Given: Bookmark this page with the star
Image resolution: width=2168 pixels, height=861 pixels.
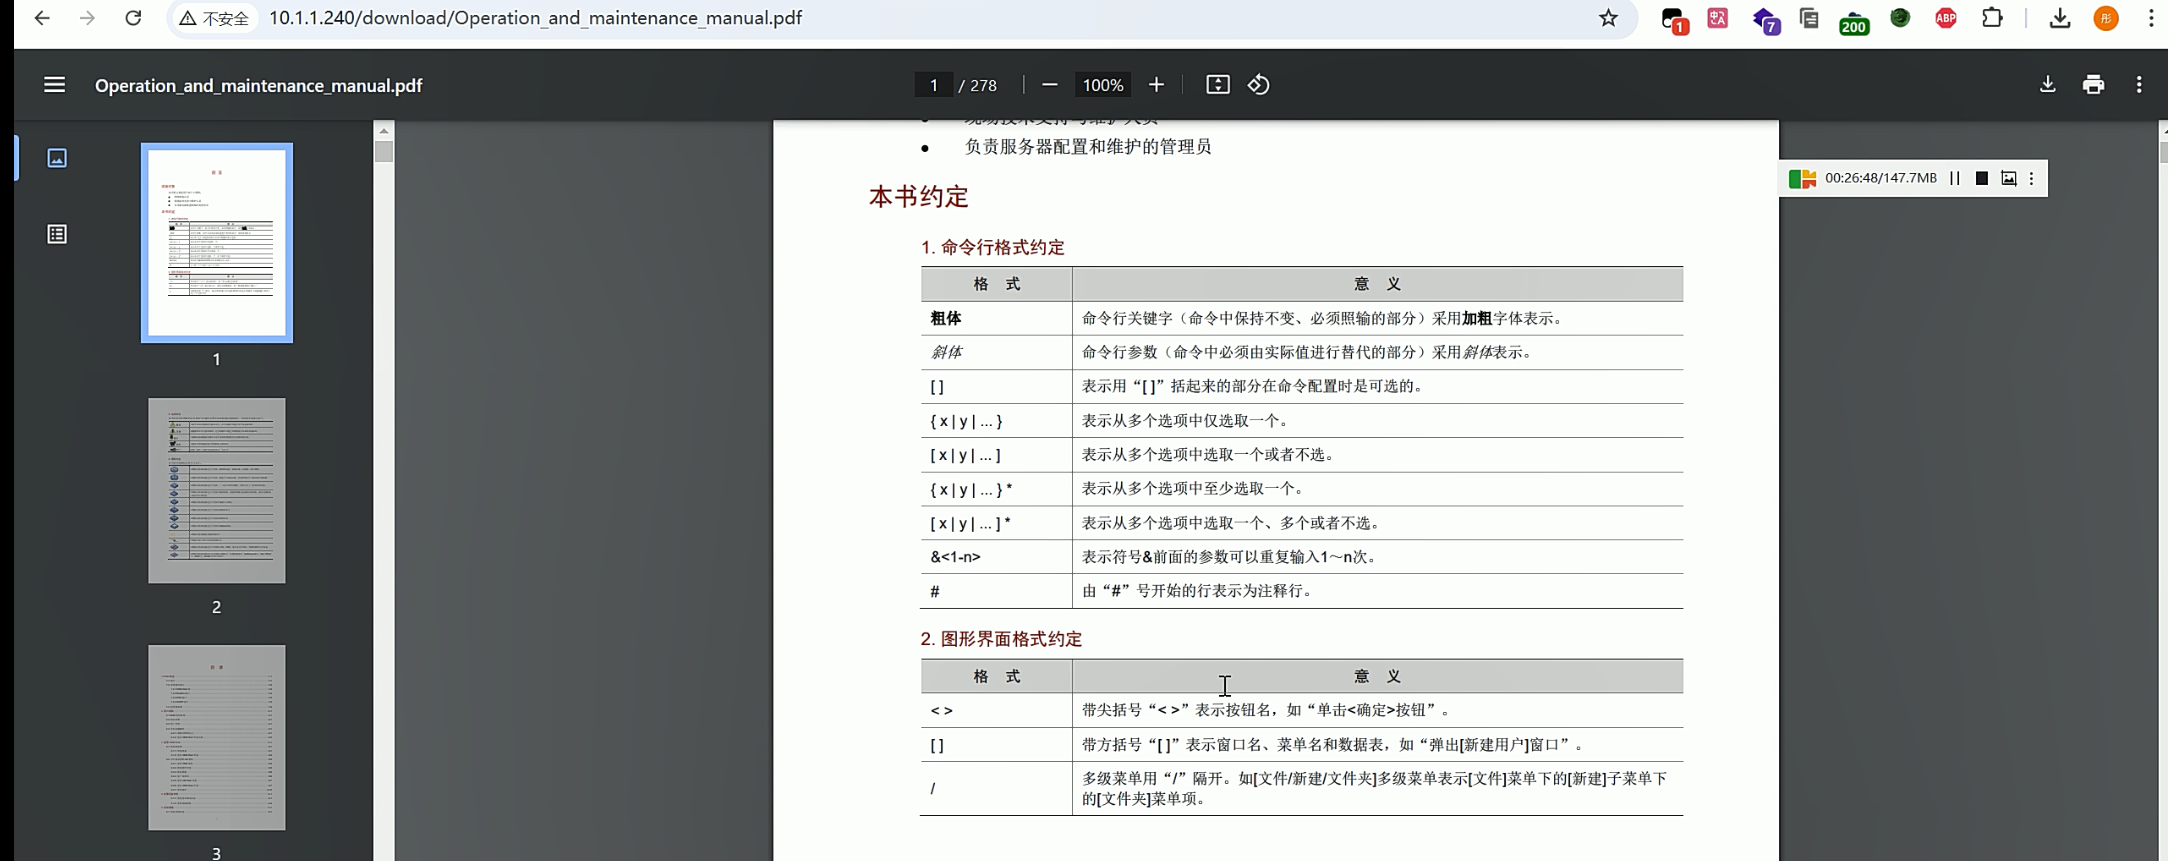Looking at the screenshot, I should pyautogui.click(x=1608, y=18).
